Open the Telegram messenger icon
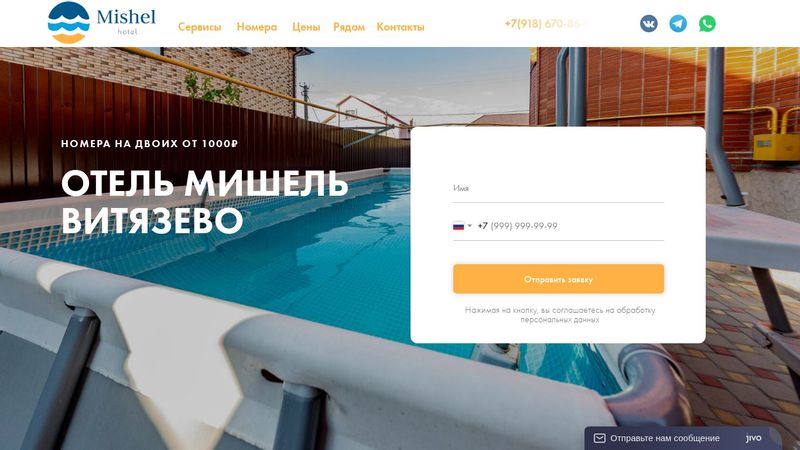Image resolution: width=800 pixels, height=450 pixels. click(x=678, y=23)
